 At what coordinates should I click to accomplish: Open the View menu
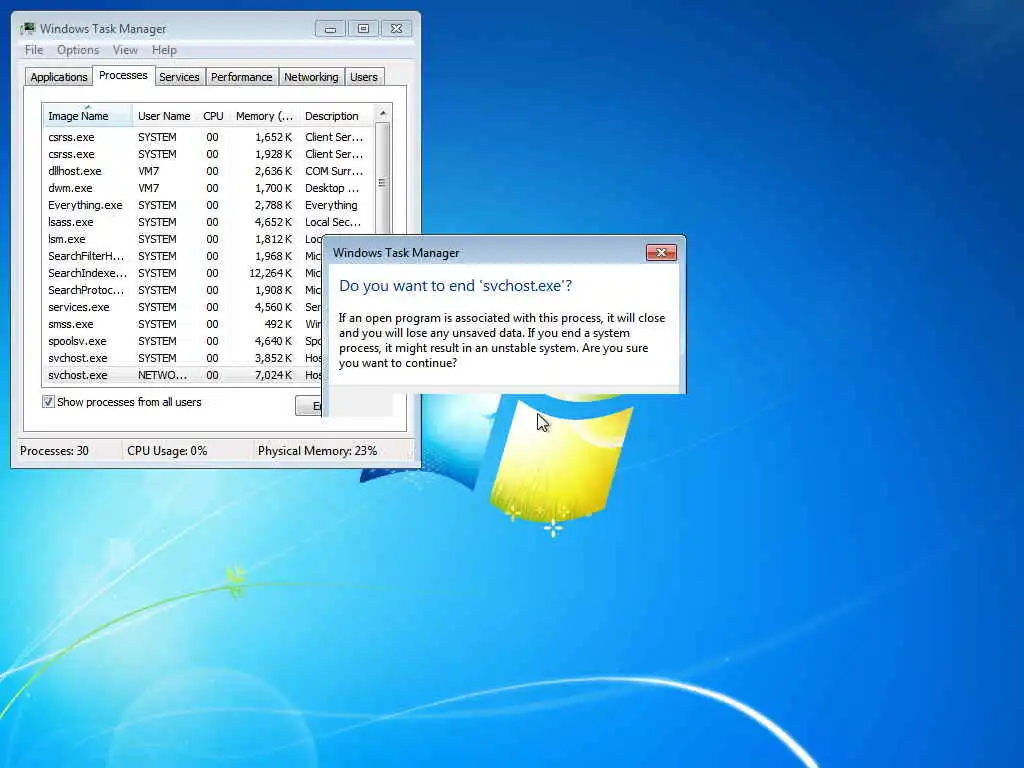(x=125, y=50)
